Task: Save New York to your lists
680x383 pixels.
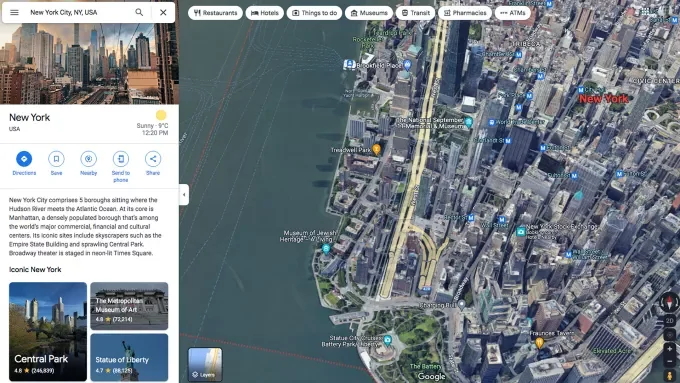Action: point(56,163)
